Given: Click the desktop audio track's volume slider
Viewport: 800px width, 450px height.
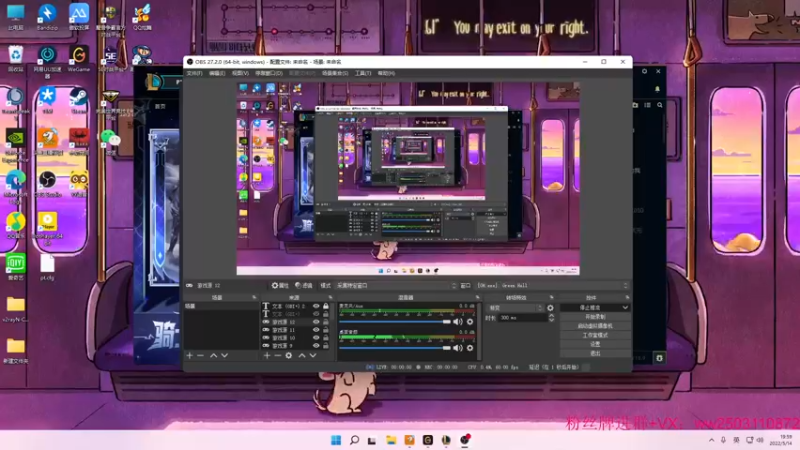Looking at the screenshot, I should point(395,348).
